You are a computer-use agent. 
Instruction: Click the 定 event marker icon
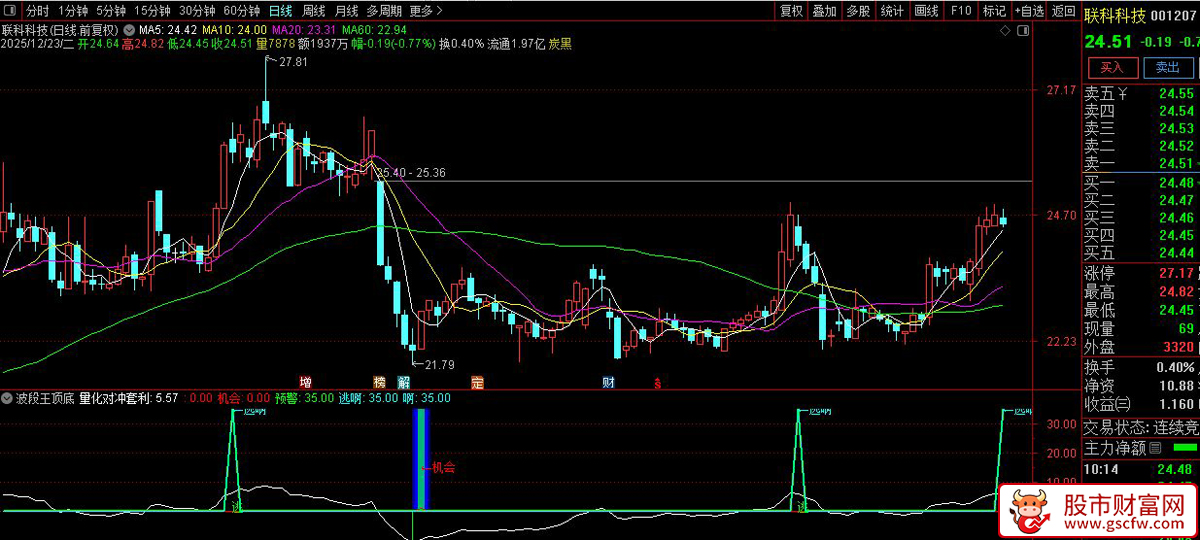coord(477,382)
